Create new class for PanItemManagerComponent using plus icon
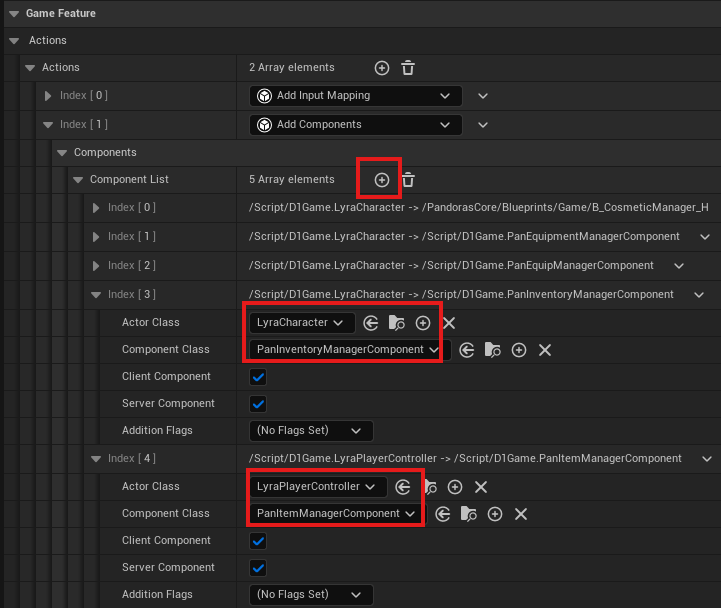 (495, 514)
